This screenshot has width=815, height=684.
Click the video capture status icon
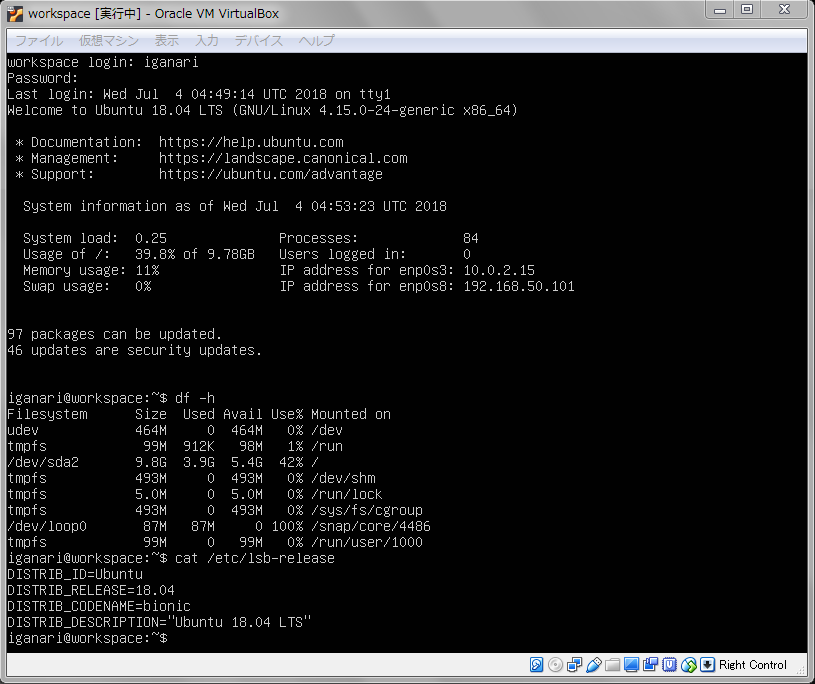pyautogui.click(x=650, y=665)
